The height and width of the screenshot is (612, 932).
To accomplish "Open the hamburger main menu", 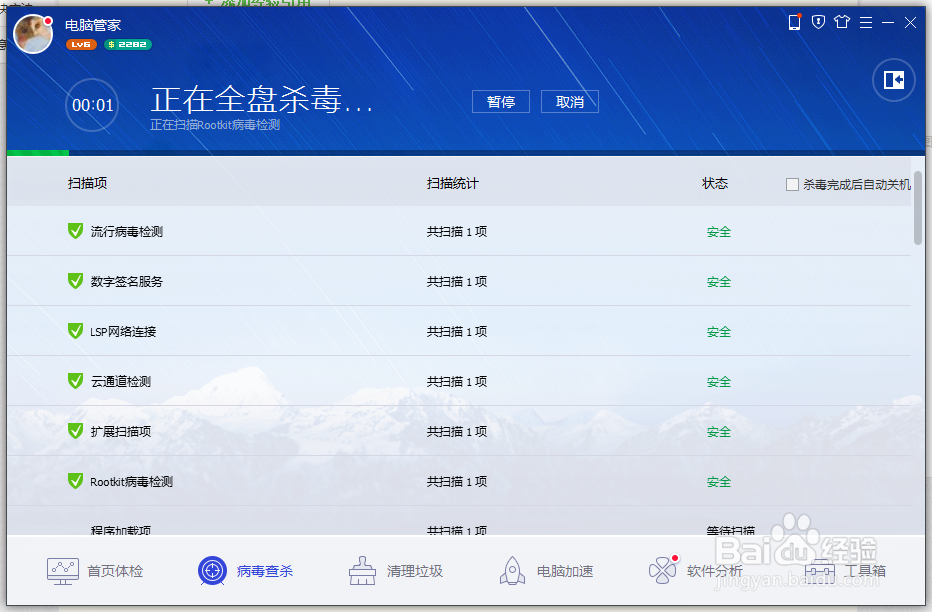I will (865, 21).
